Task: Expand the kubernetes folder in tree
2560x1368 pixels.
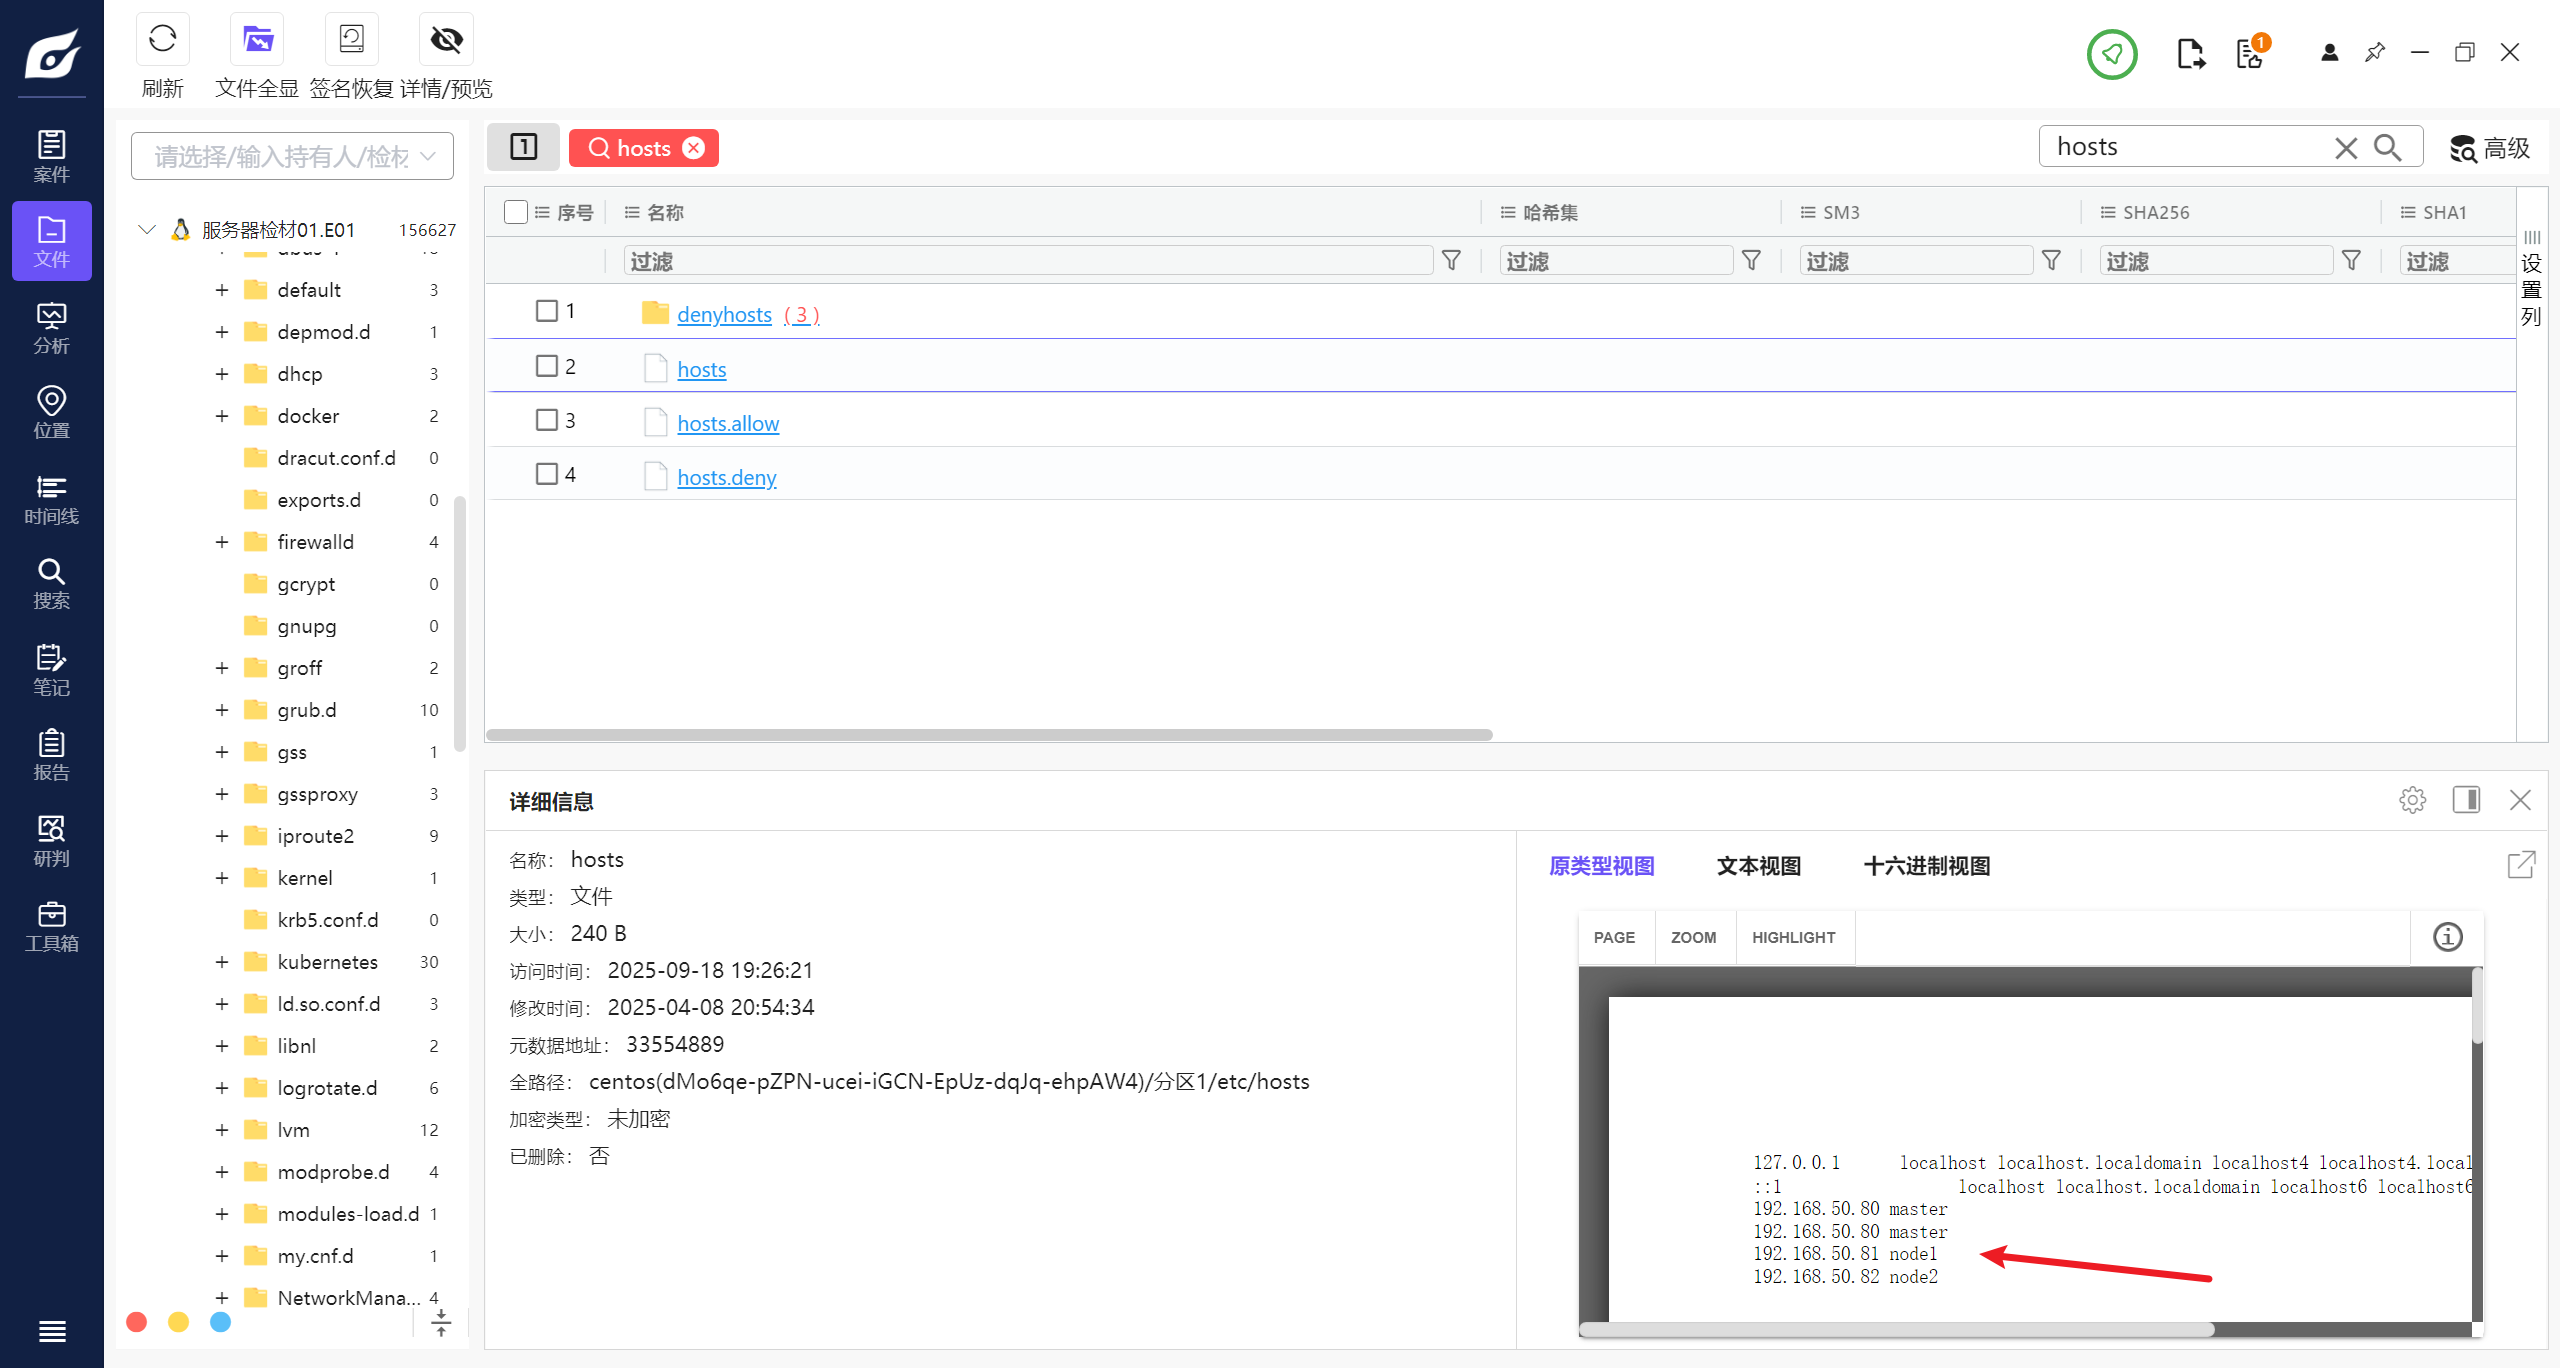Action: (222, 962)
